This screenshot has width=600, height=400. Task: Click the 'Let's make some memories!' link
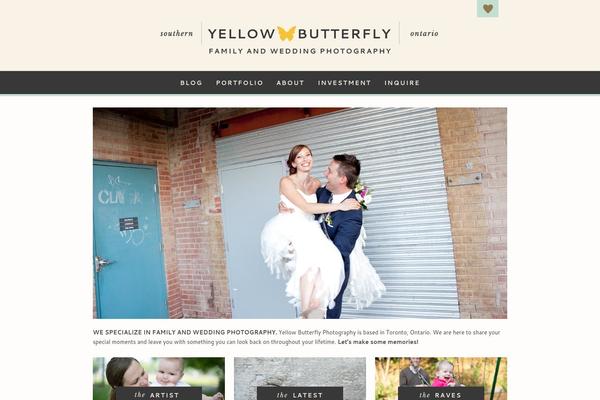pyautogui.click(x=378, y=342)
